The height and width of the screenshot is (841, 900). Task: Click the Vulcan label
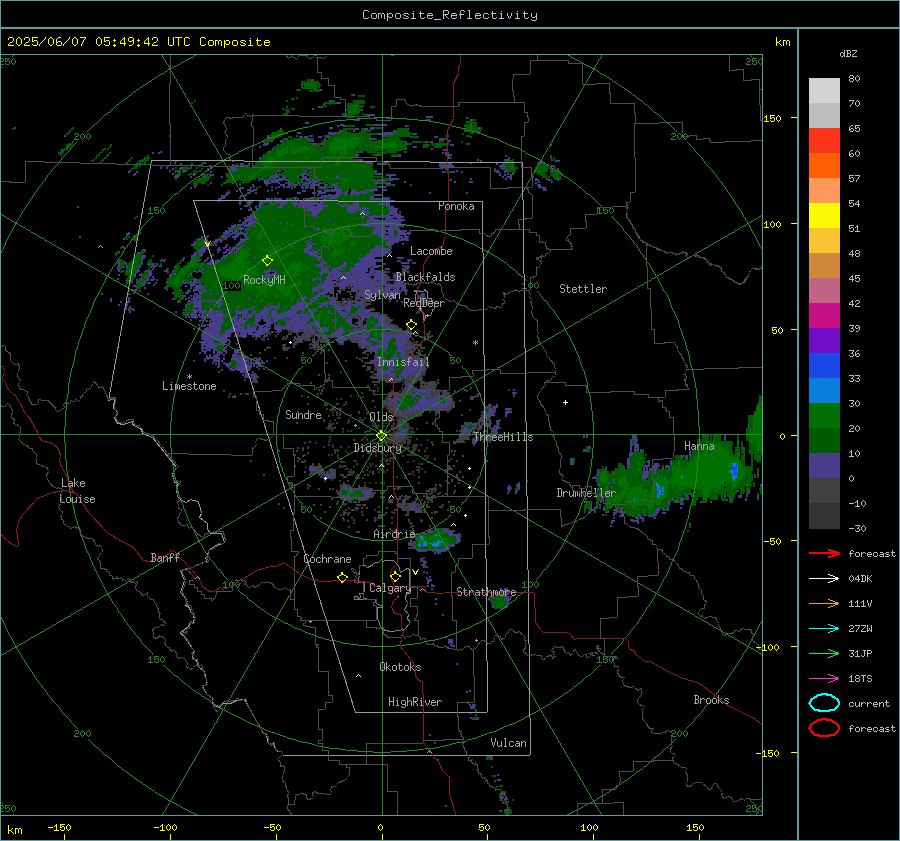click(x=508, y=743)
